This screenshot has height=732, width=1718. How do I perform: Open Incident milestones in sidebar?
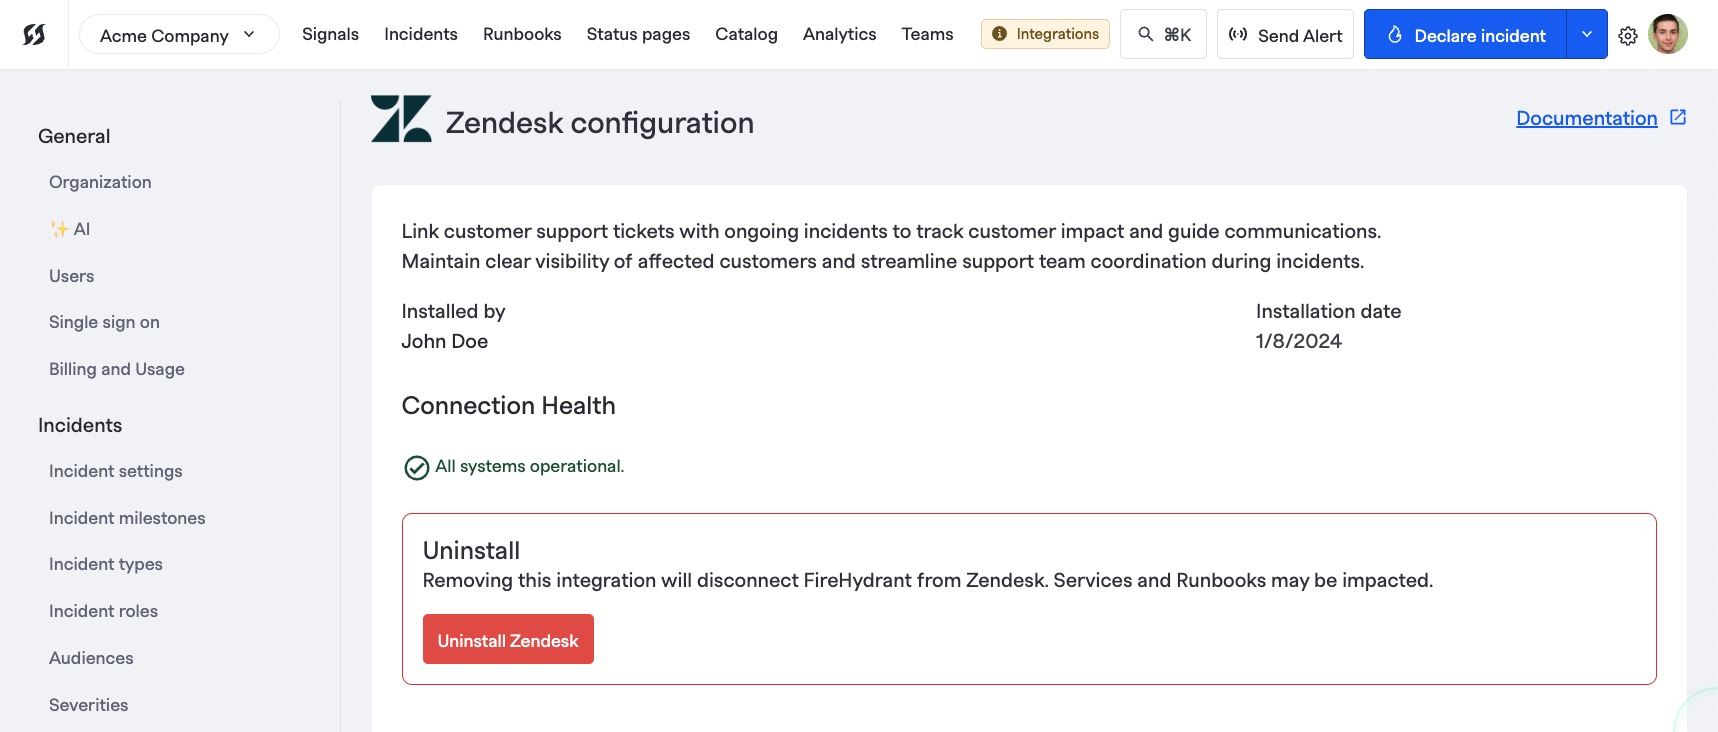127,518
